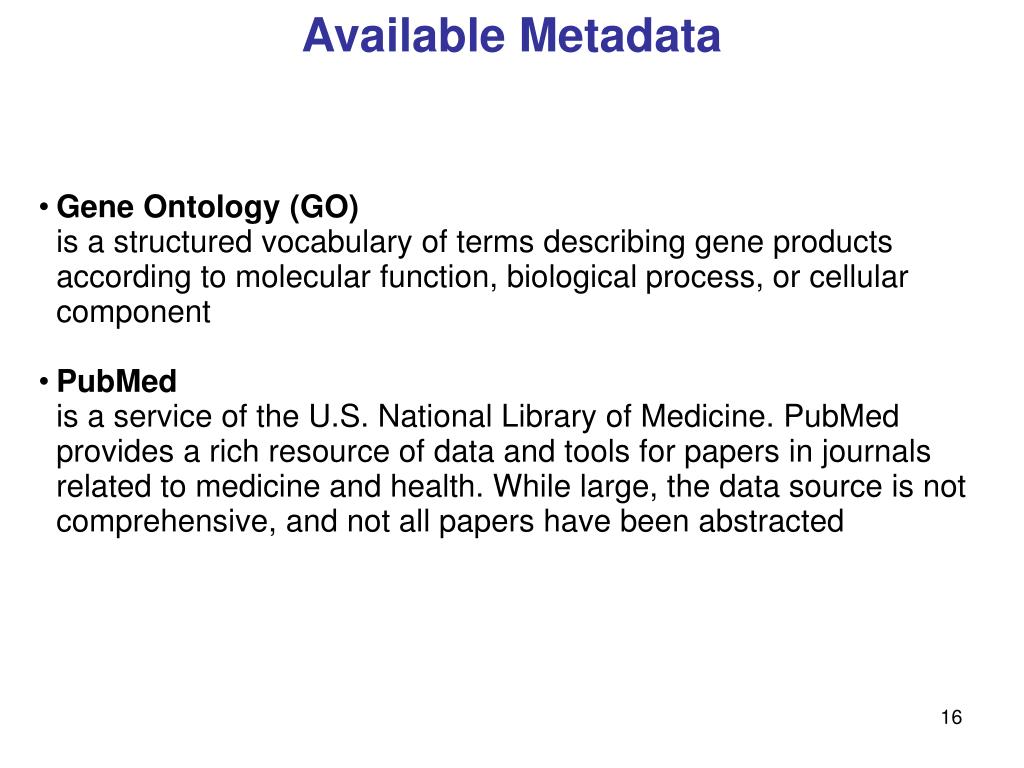The width and height of the screenshot is (1024, 768).
Task: Click the phrase 'medicine and health'
Action: (335, 487)
